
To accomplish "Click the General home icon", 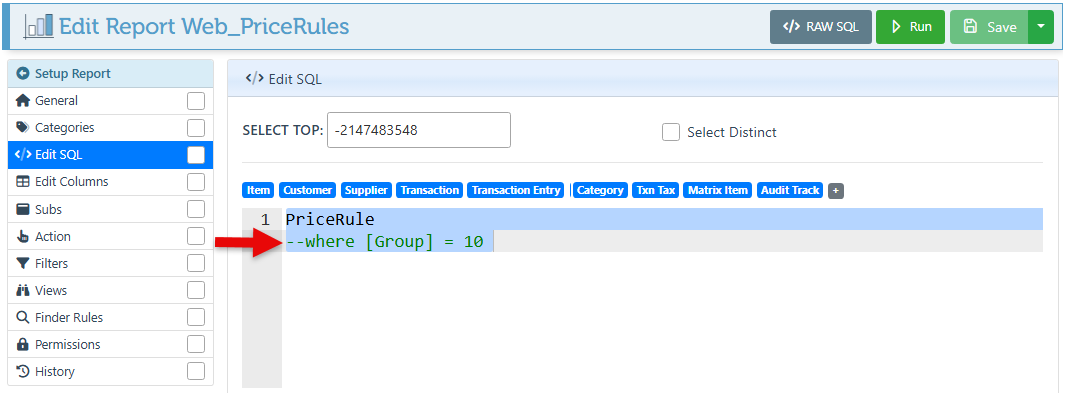I will 23,101.
